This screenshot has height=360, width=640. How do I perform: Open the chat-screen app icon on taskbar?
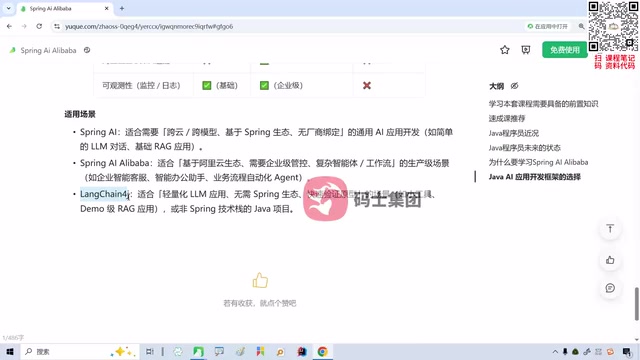coord(219,351)
